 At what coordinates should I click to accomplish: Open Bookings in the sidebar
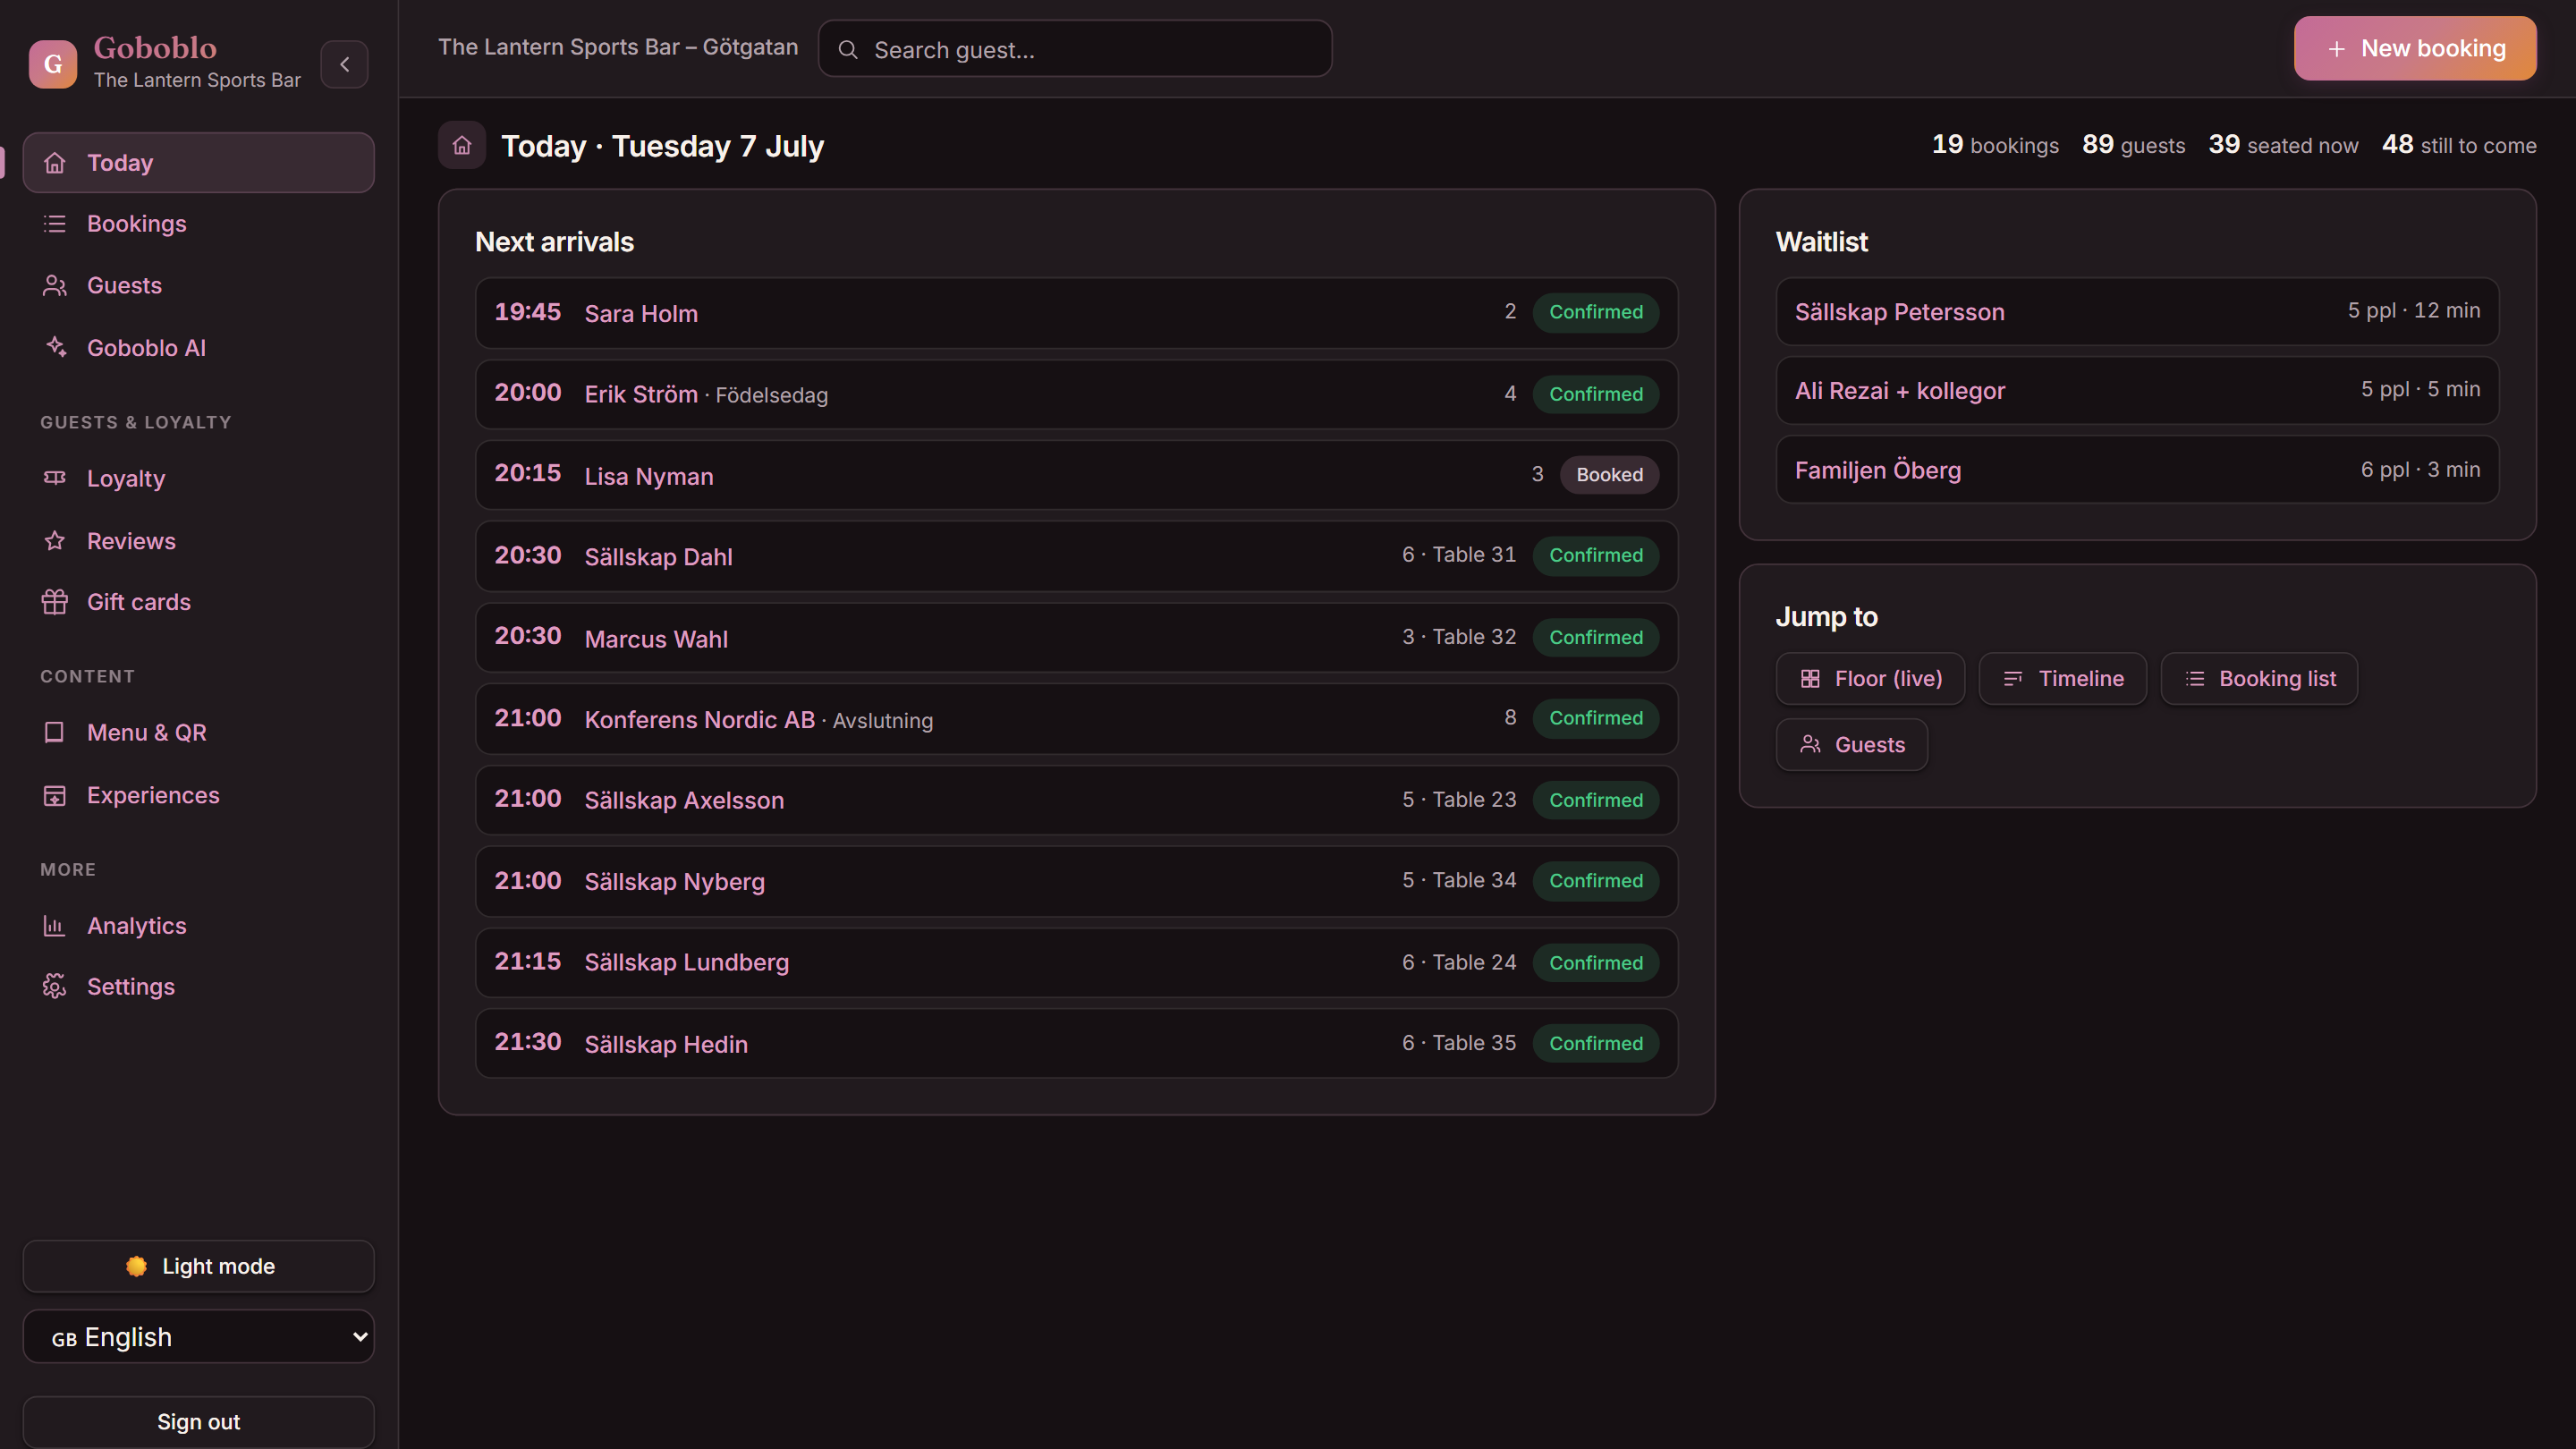(199, 224)
